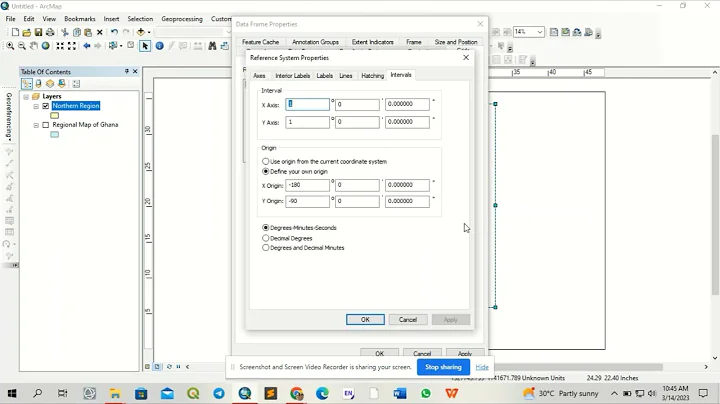Click the layout vertical scrollbar
Viewport: 720px width, 404px height.
click(715, 215)
